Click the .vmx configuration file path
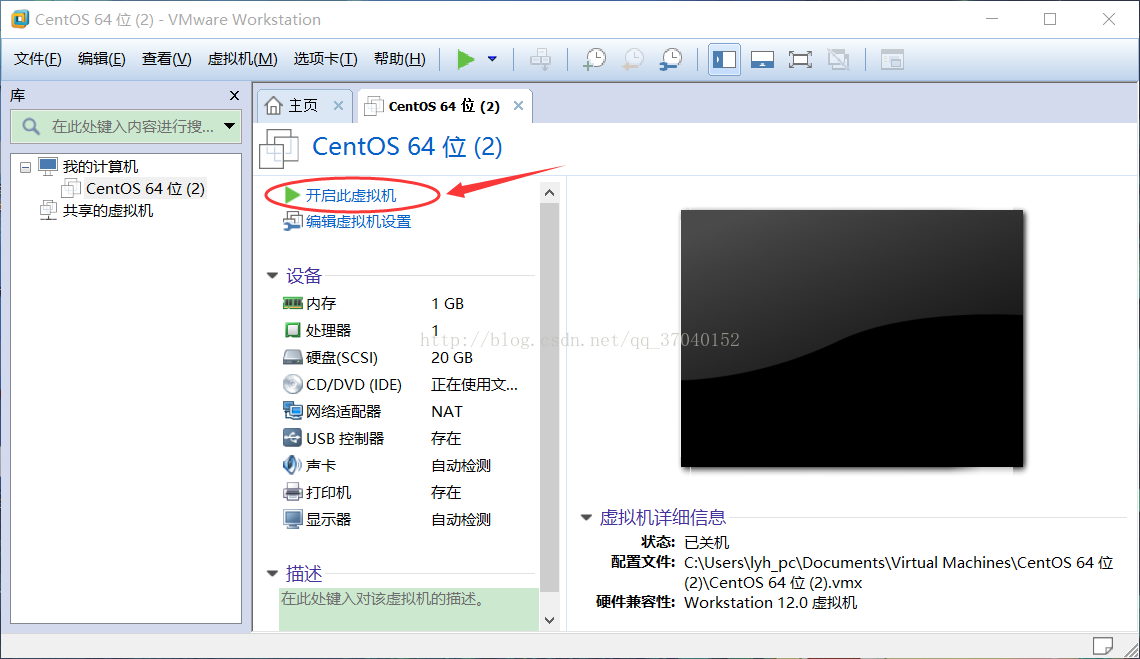Image resolution: width=1140 pixels, height=659 pixels. 899,572
